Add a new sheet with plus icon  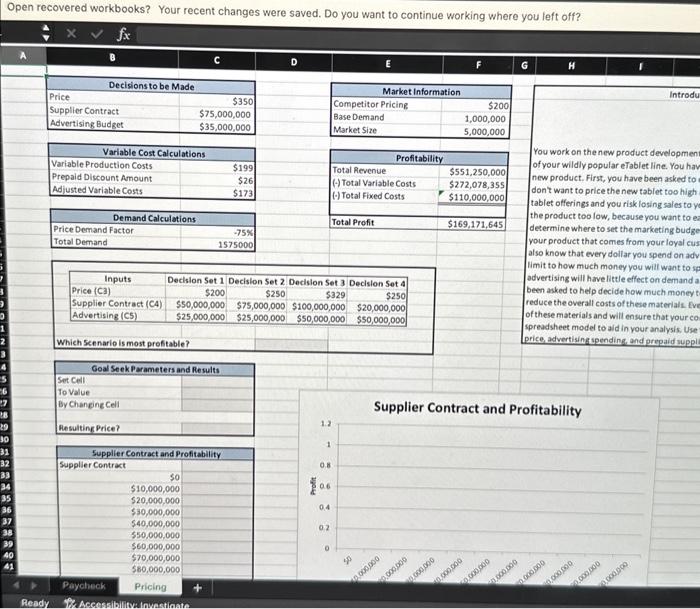[x=197, y=588]
